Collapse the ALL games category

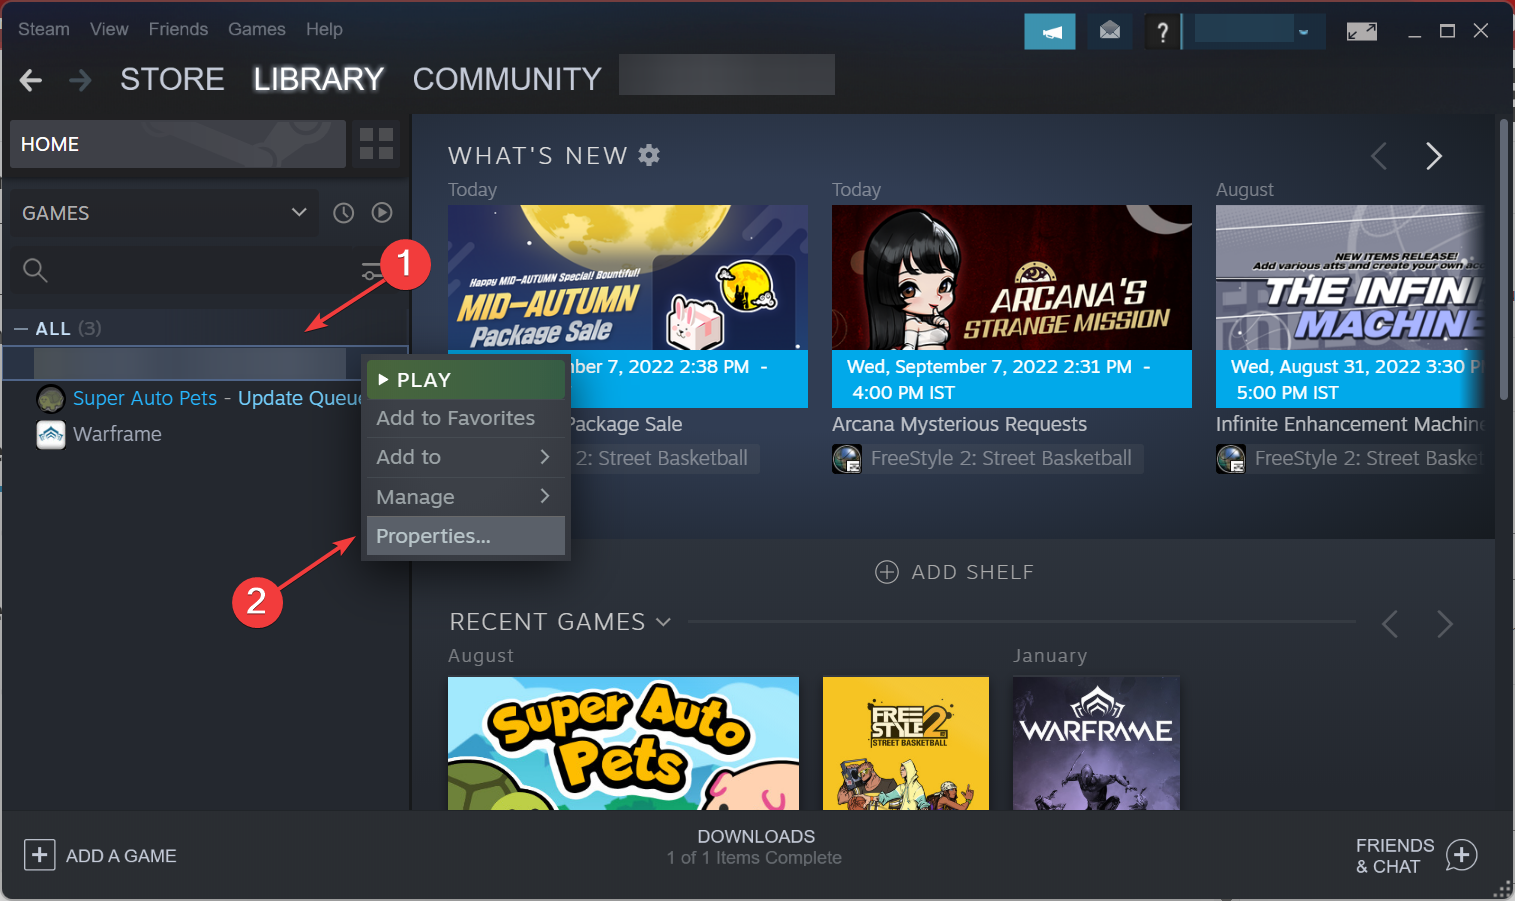20,329
